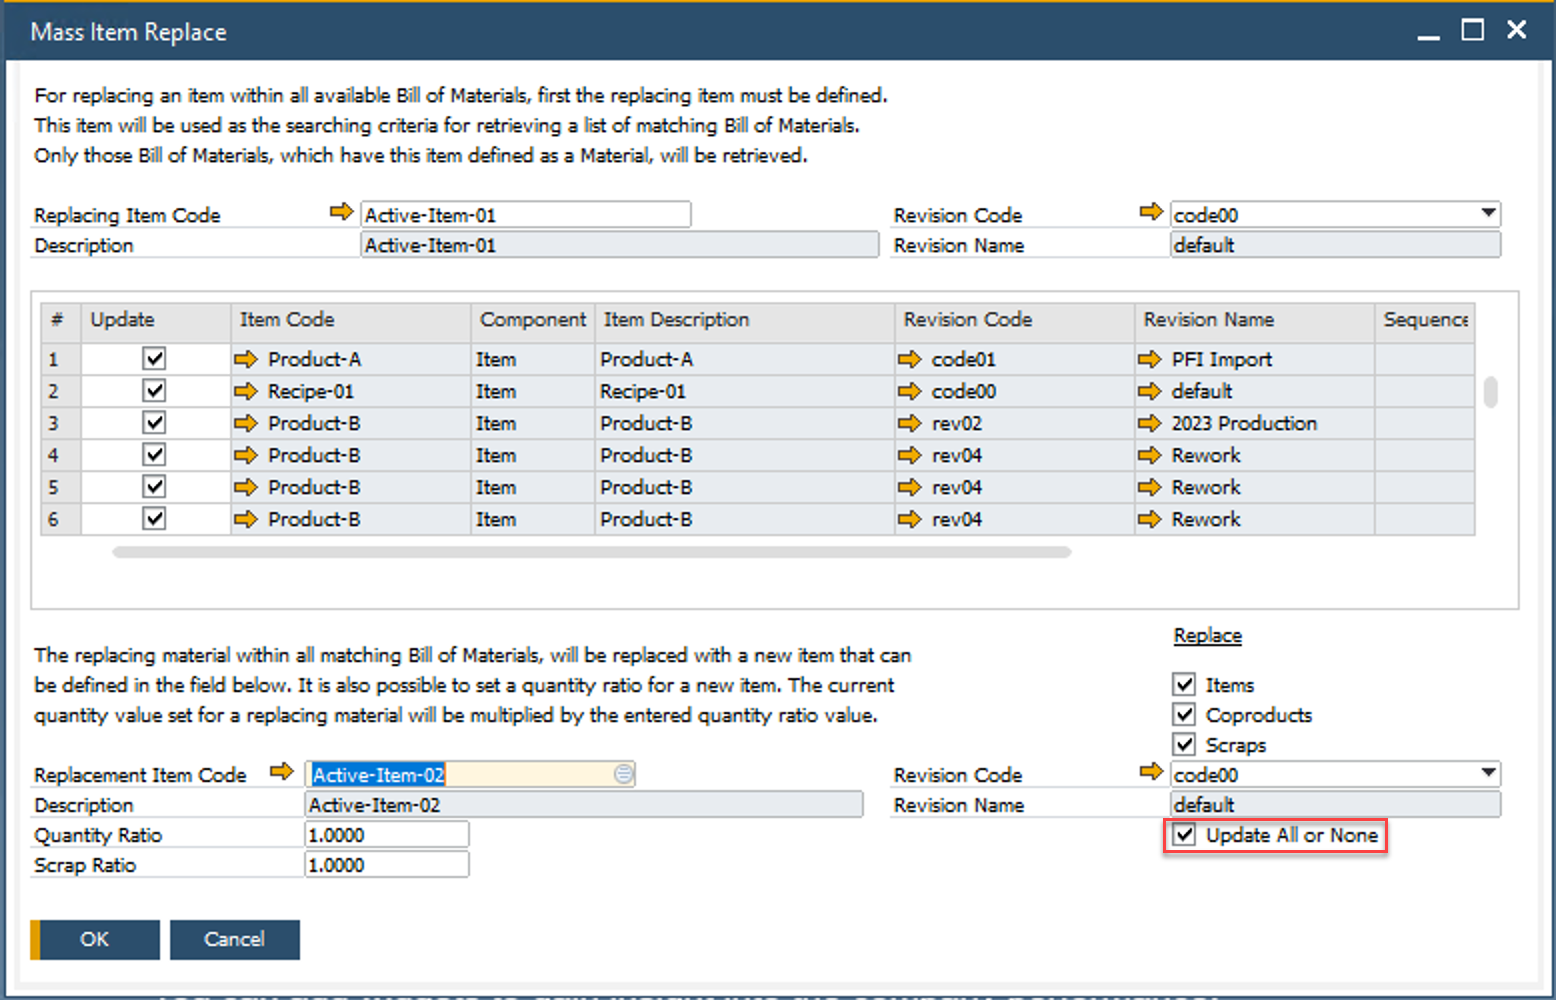Click link arrow next to Replacing Item Code
Viewport: 1556px width, 1000px height.
341,212
